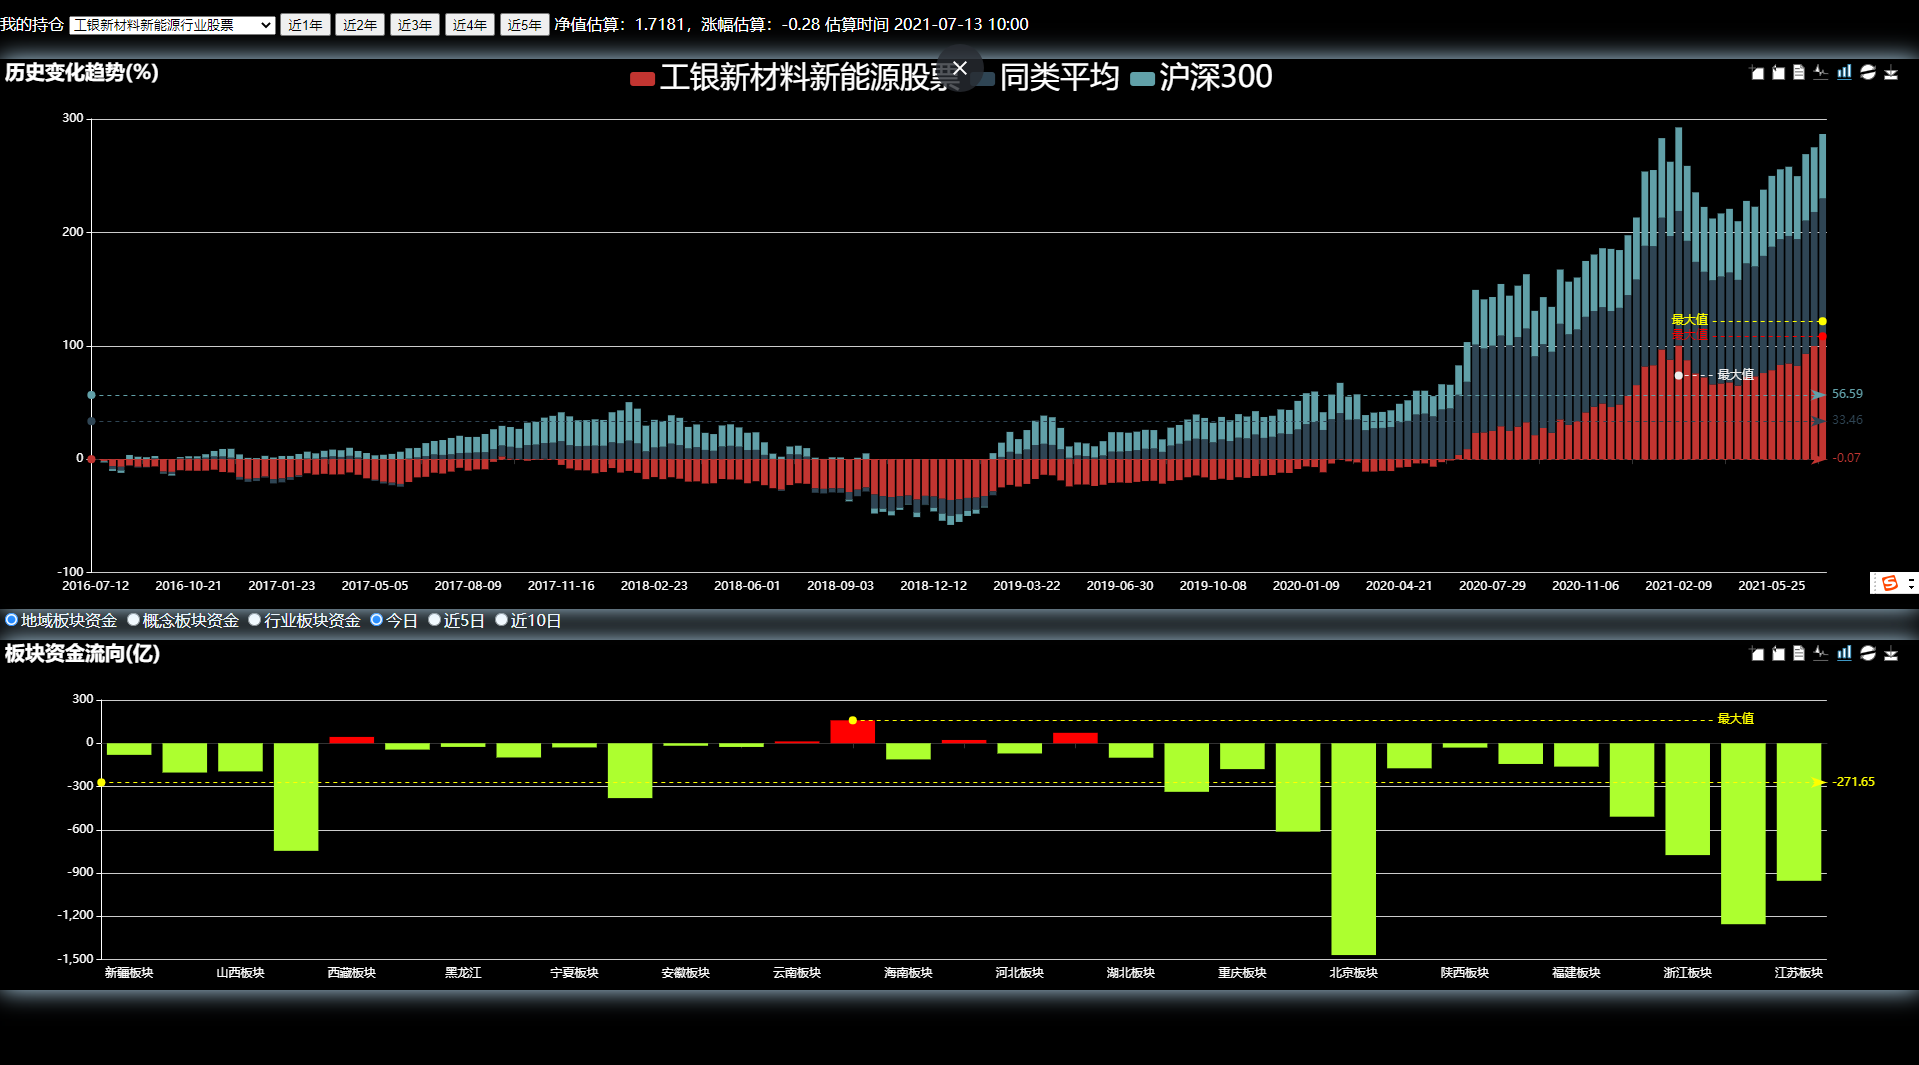The height and width of the screenshot is (1065, 1919).
Task: Switch trend chart to line type
Action: [1821, 72]
